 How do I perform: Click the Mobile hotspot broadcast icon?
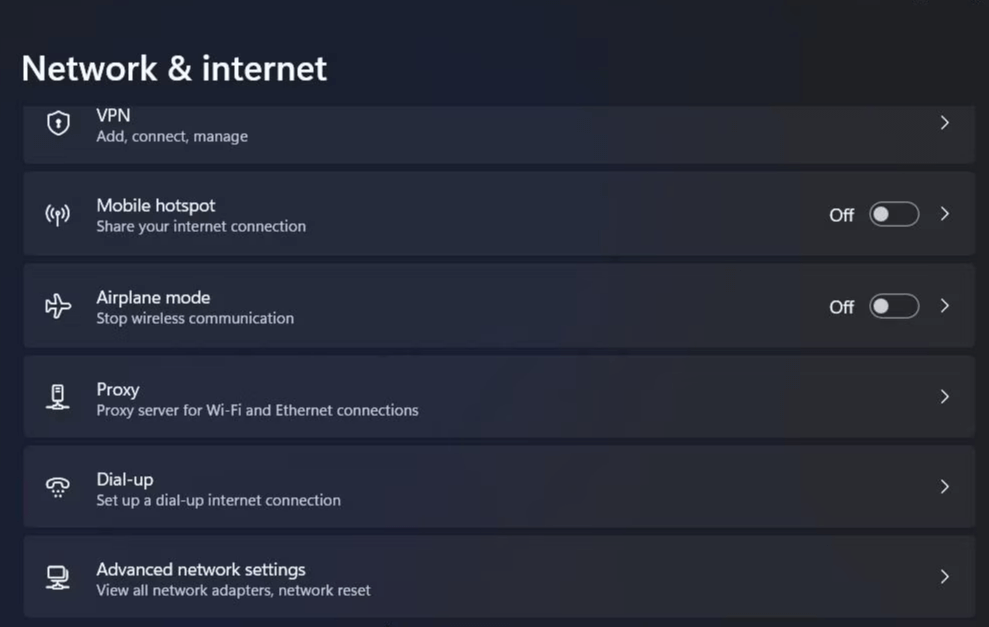(x=58, y=214)
